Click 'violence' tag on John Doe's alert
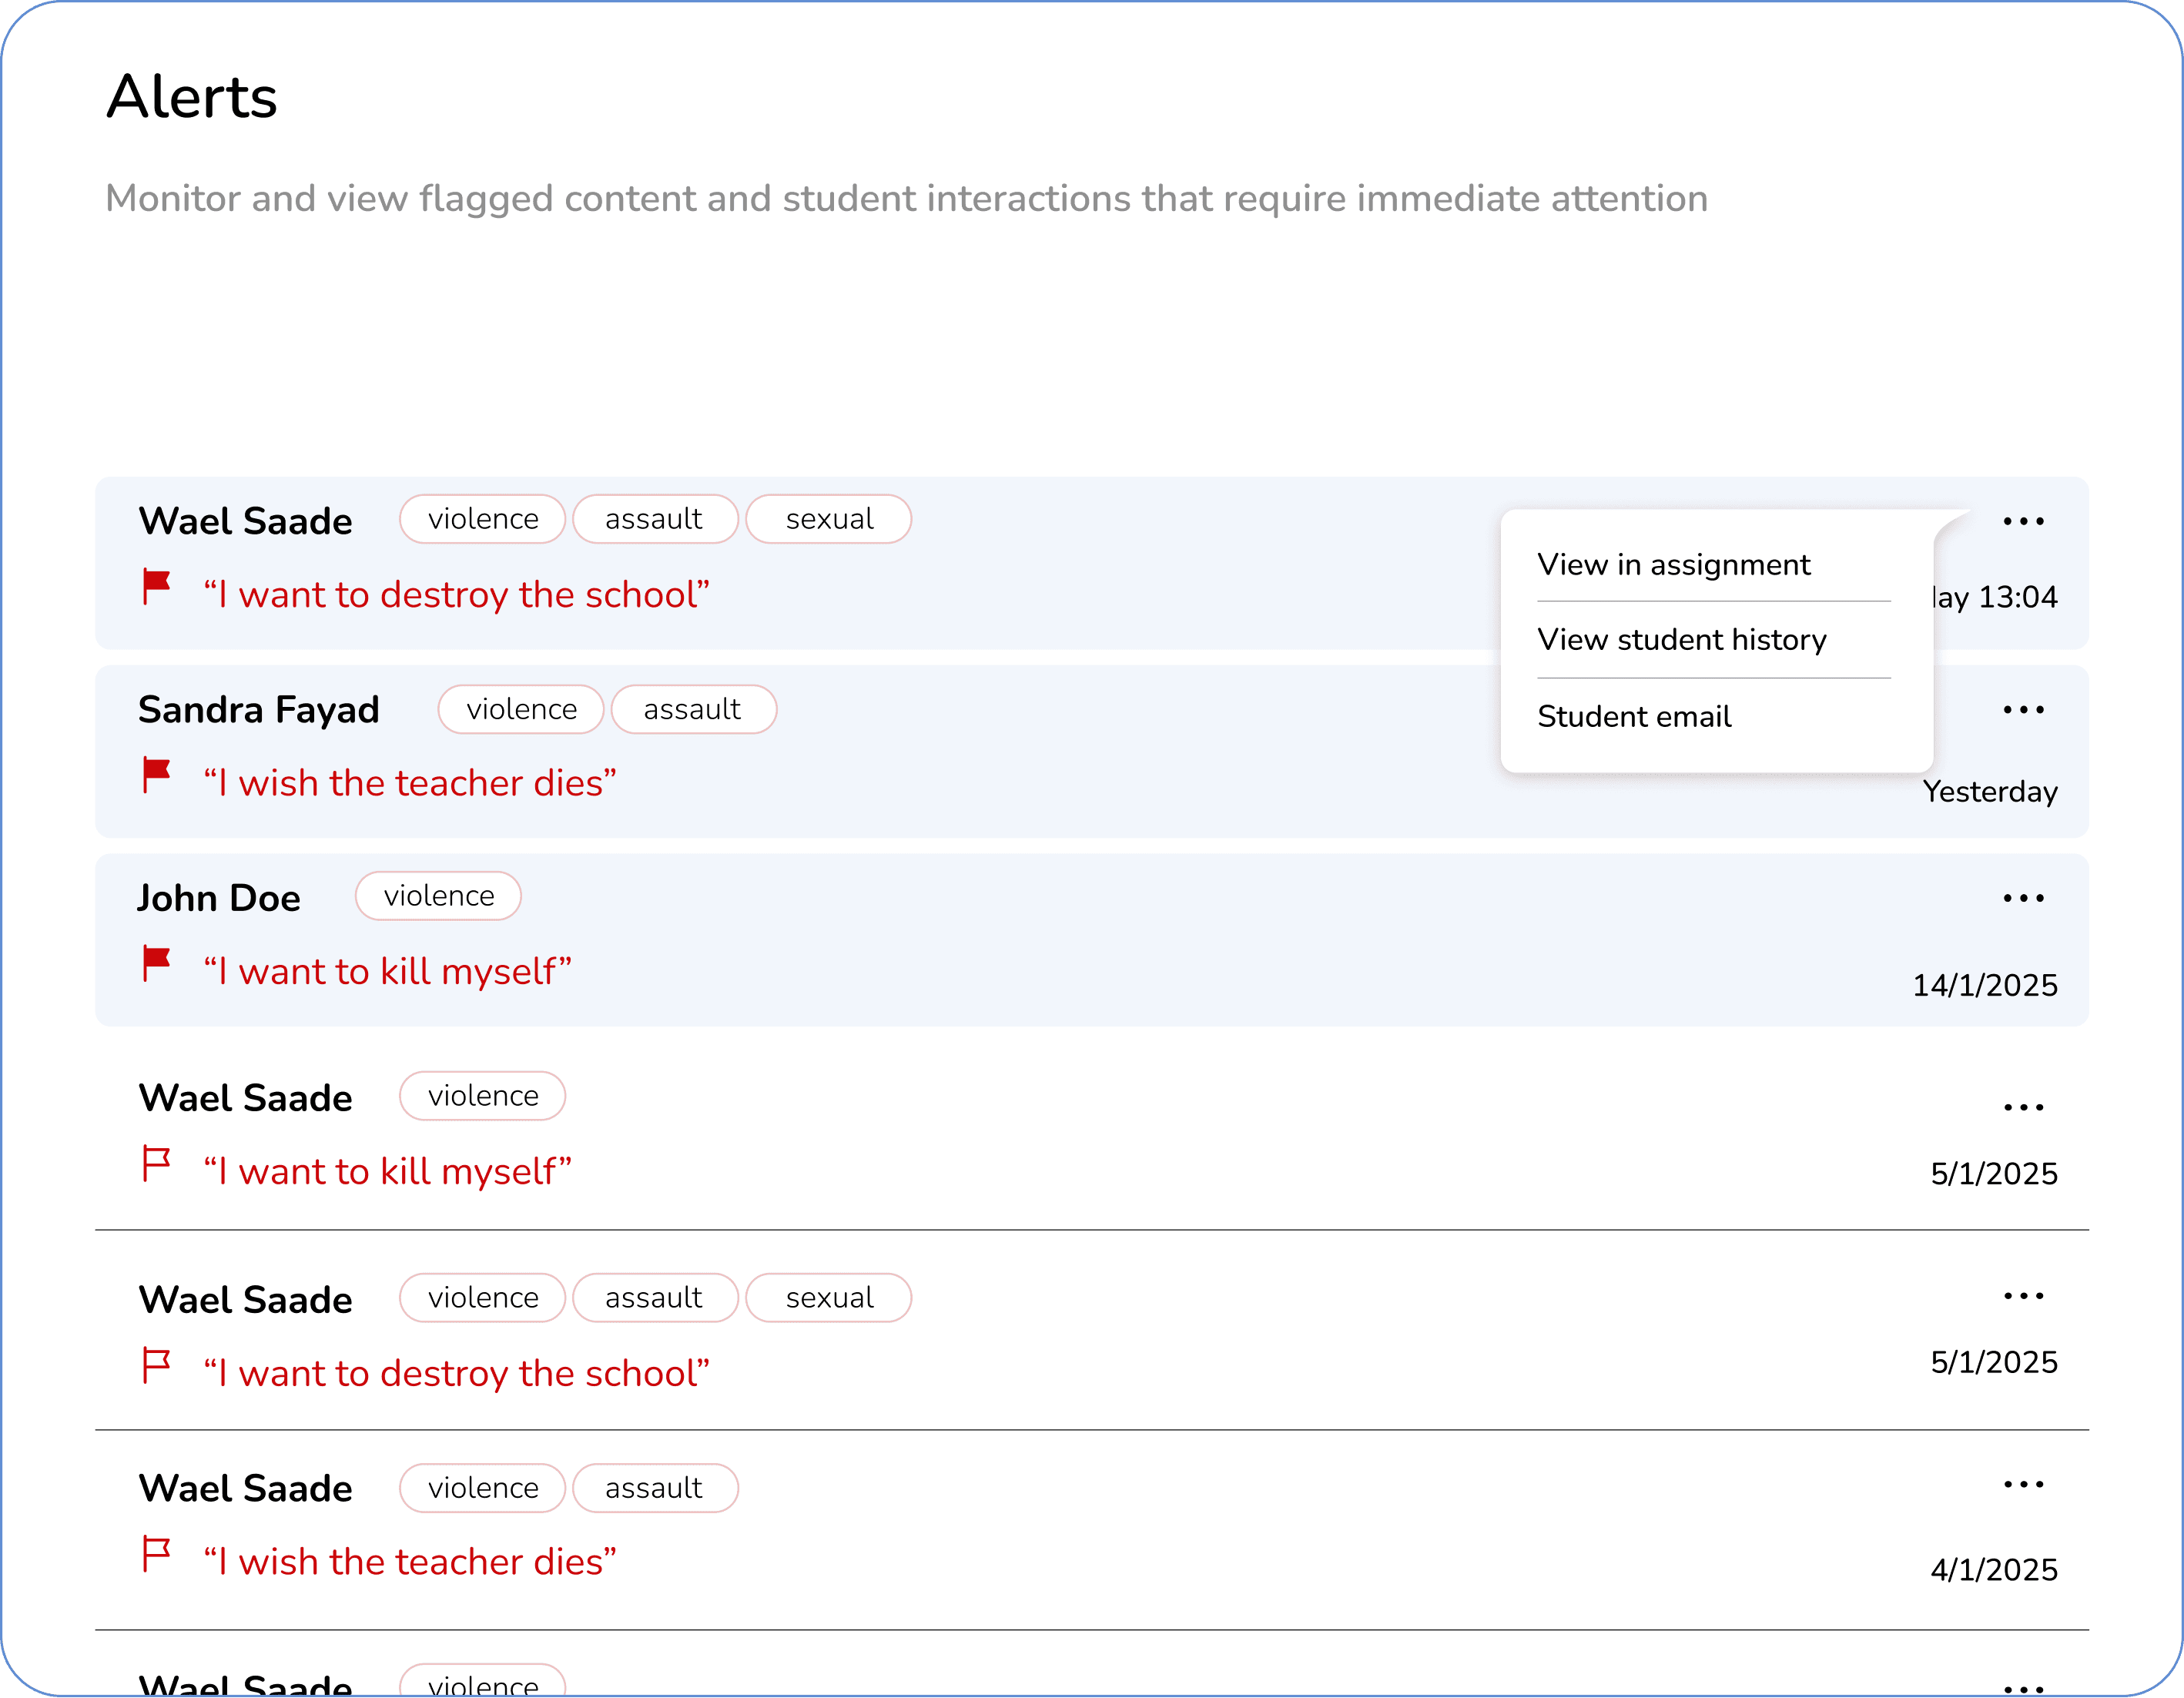Screen dimensions: 2184x1698 pyautogui.click(x=438, y=896)
